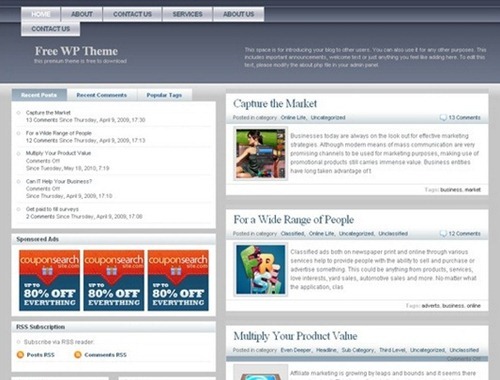Open the Capture the Market article heading
Image resolution: width=500 pixels, height=380 pixels.
coord(275,104)
